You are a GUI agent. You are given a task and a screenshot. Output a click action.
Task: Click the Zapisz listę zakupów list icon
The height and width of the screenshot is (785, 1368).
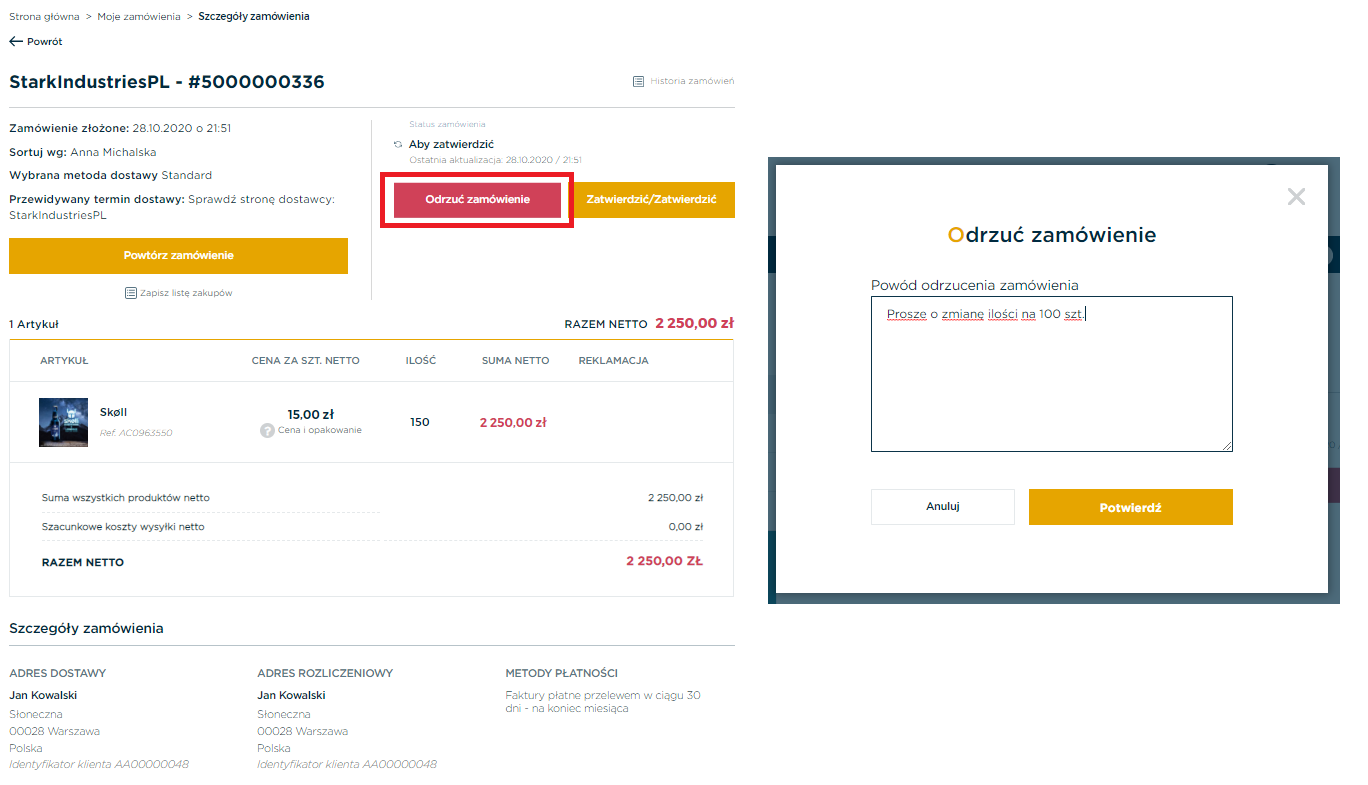coord(130,293)
